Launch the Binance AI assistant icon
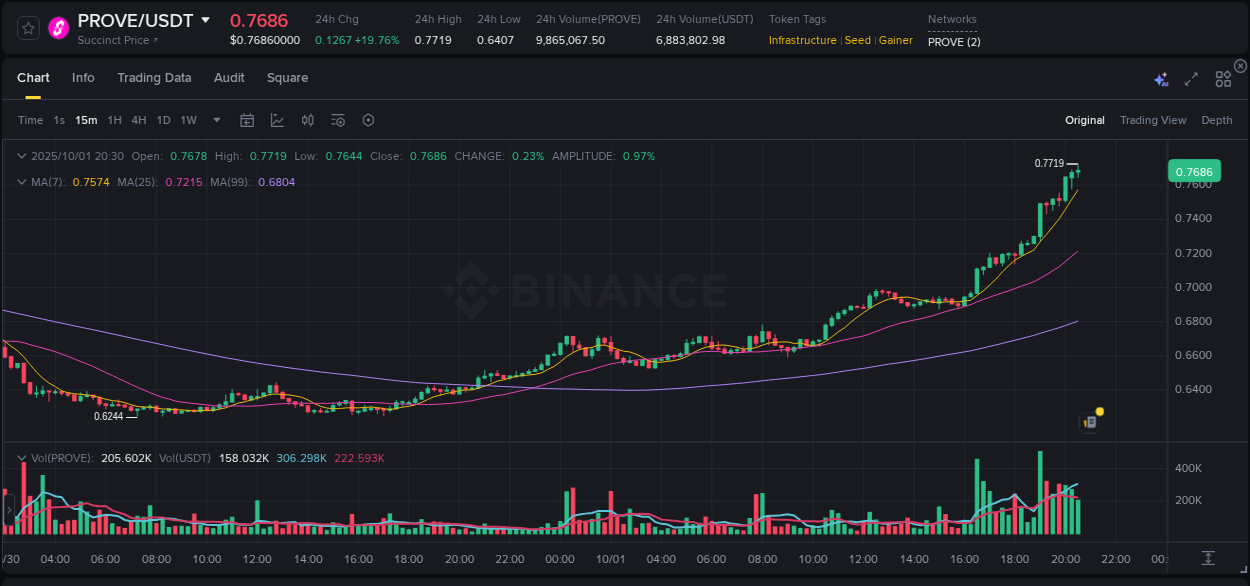Screen dimensions: 1250x586 [1161, 78]
